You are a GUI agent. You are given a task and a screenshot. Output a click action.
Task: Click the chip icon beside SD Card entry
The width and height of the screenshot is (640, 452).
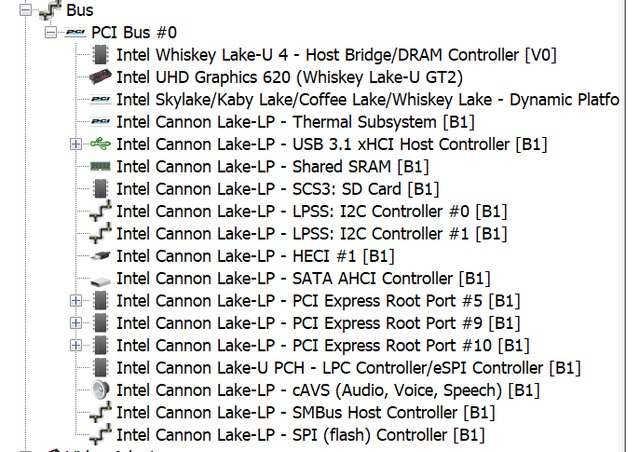(100, 189)
